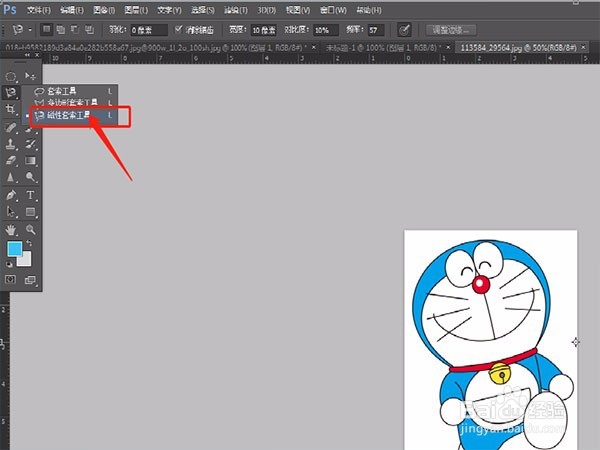Click the refine edge (调整边缘...) button
The height and width of the screenshot is (450, 600).
click(451, 30)
